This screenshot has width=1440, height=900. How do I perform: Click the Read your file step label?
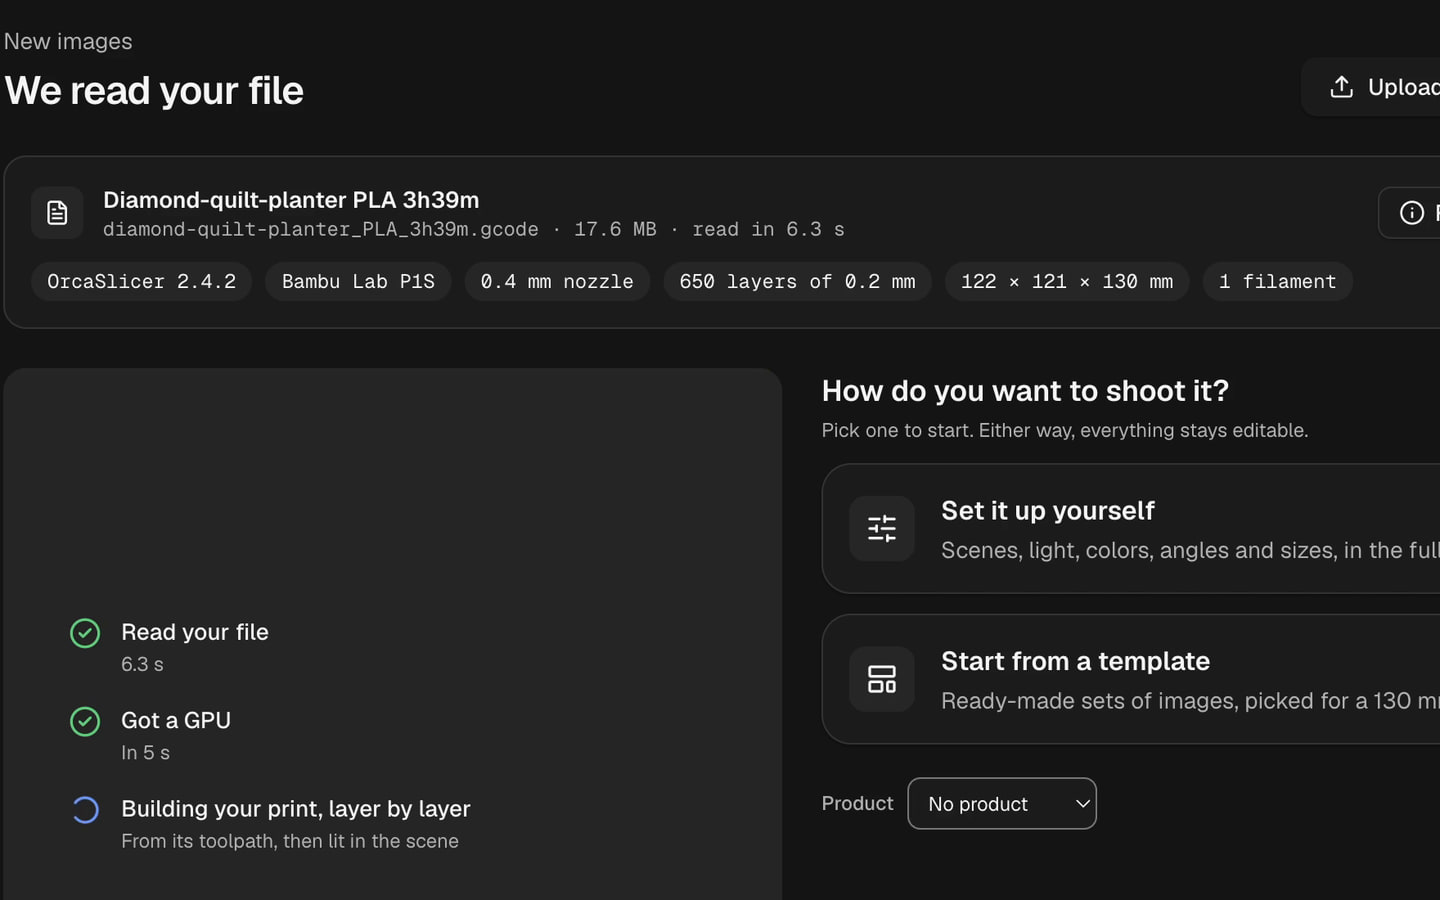[195, 632]
